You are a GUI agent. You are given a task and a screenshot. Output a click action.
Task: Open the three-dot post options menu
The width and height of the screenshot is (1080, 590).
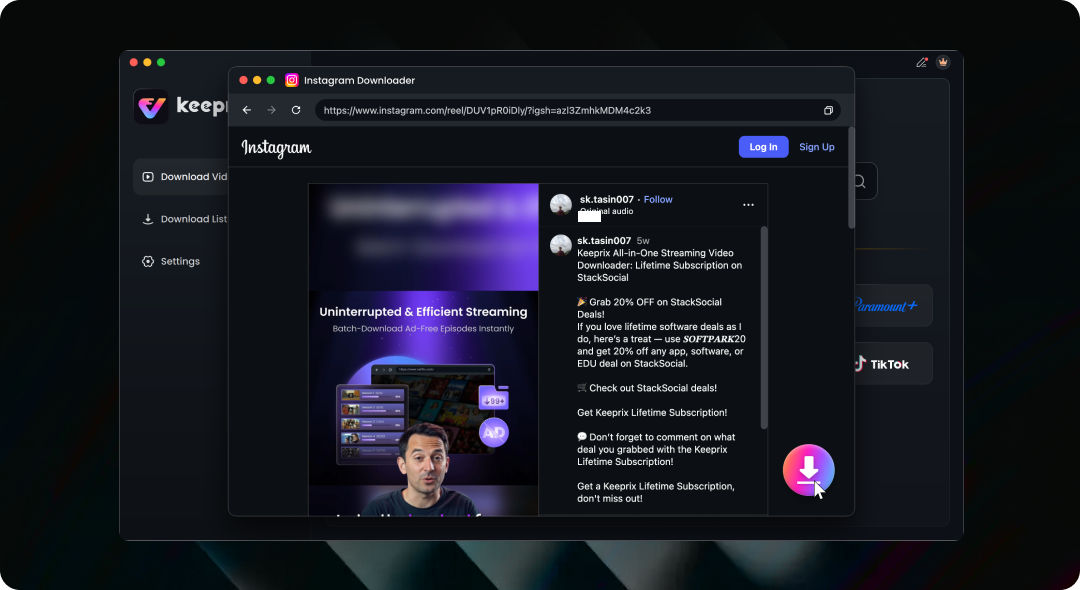748,204
